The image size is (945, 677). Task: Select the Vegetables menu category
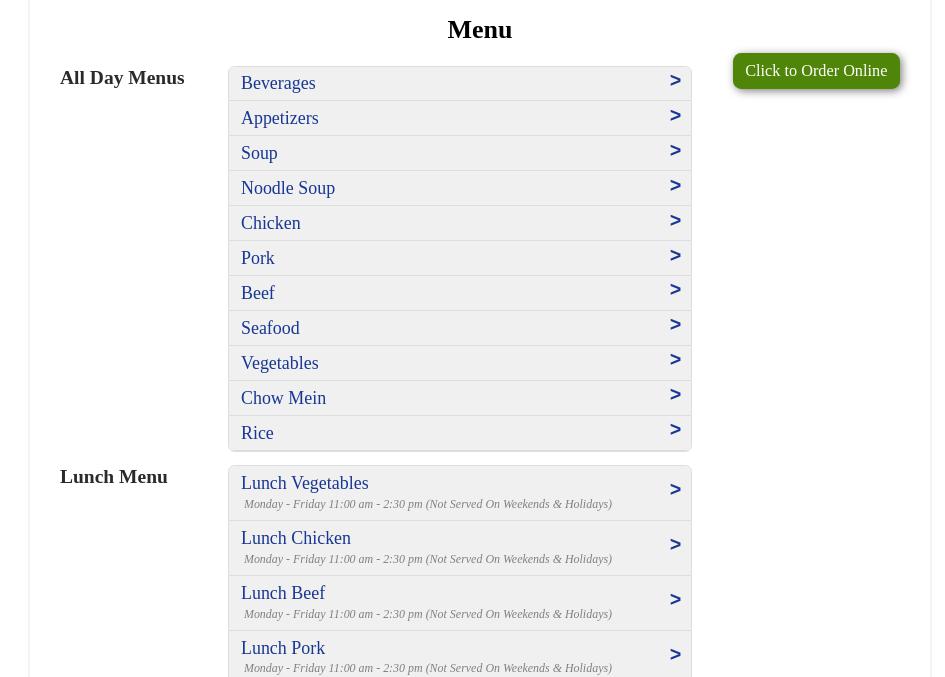[x=279, y=363]
